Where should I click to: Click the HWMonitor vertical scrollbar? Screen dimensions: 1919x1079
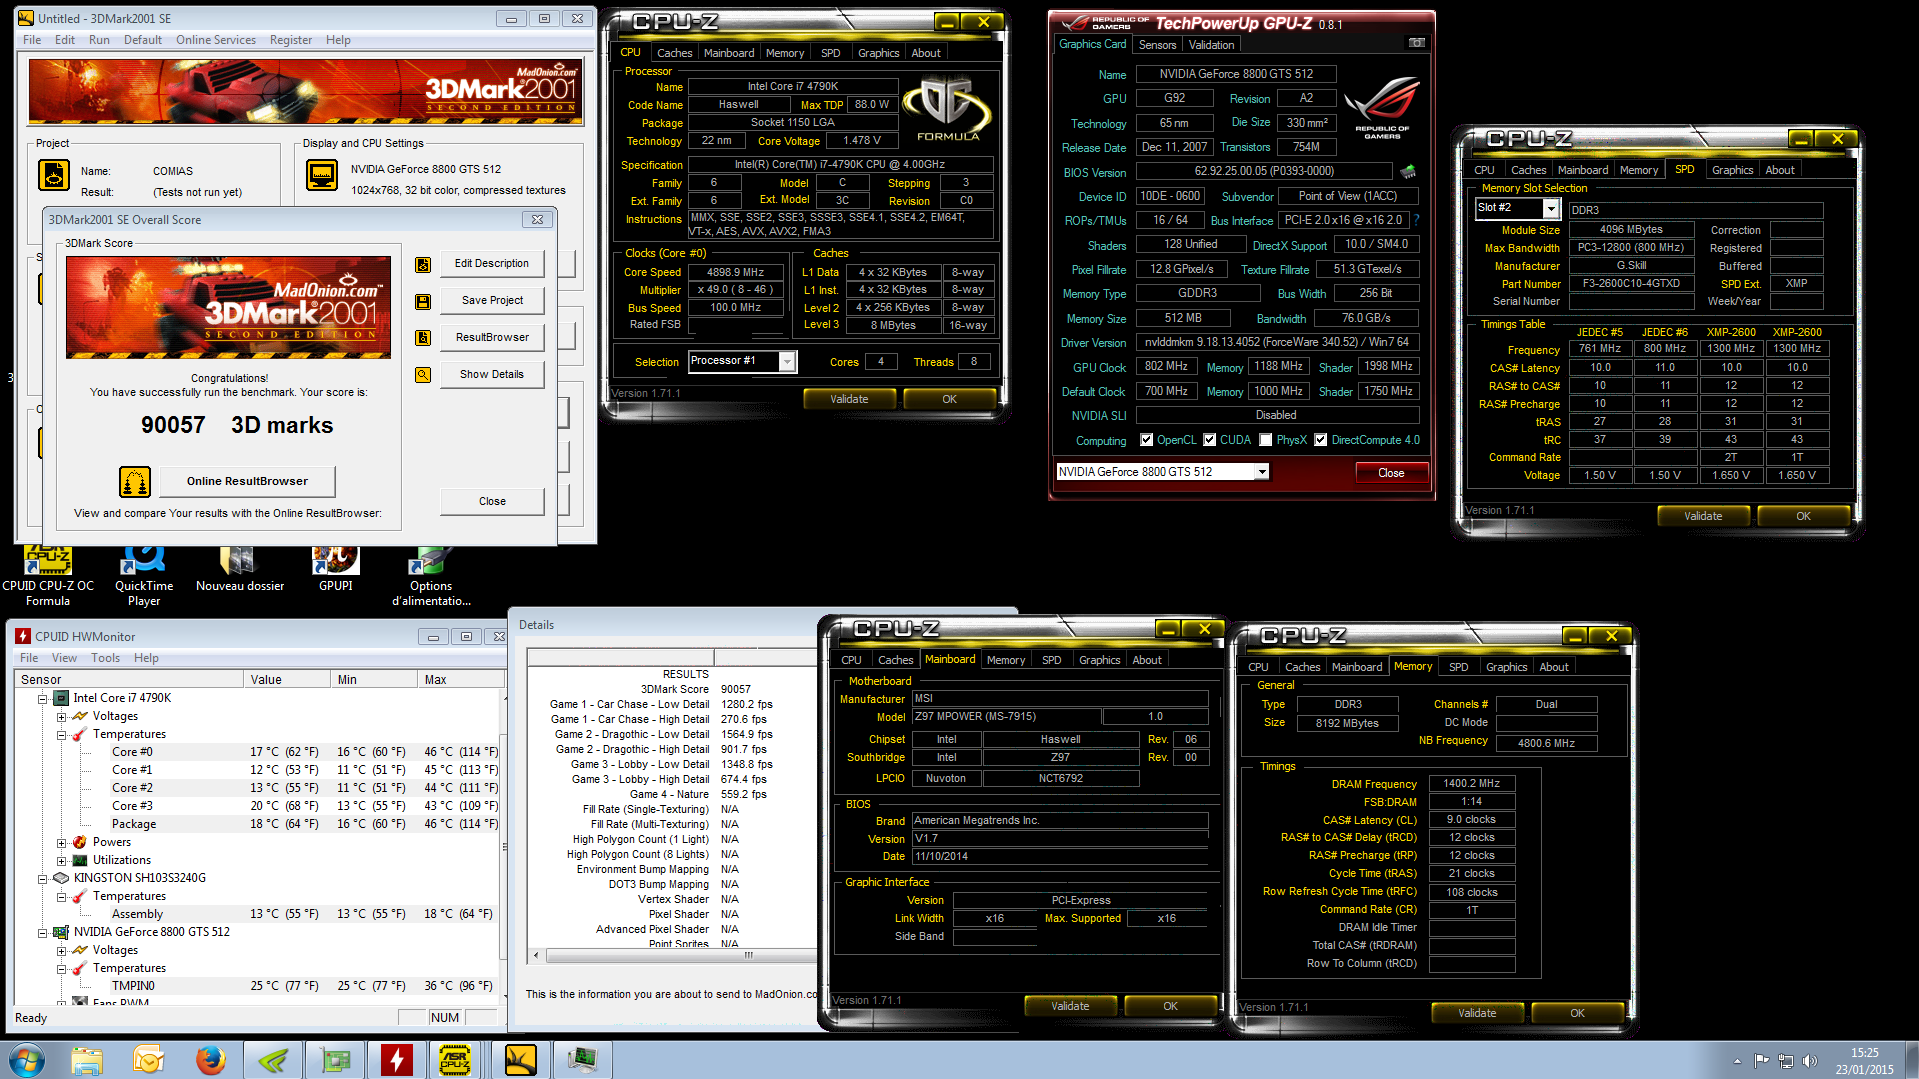(x=502, y=845)
